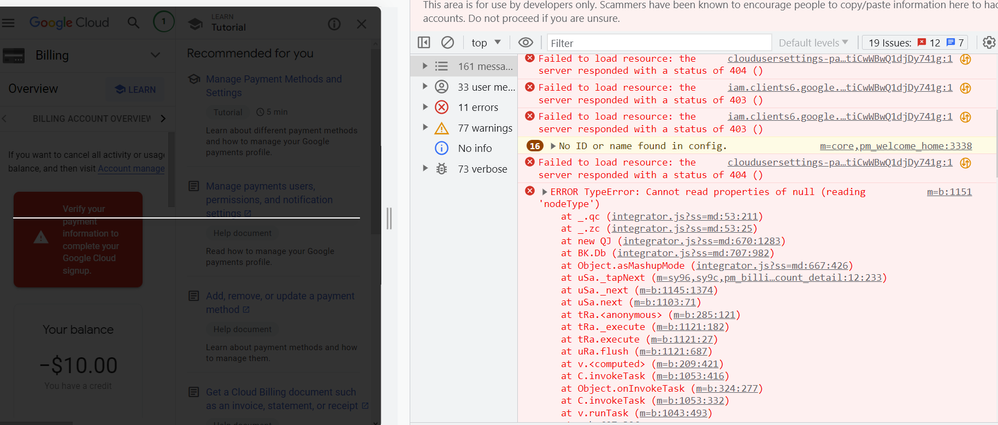Click the verbose bug icon in sidebar

442,169
